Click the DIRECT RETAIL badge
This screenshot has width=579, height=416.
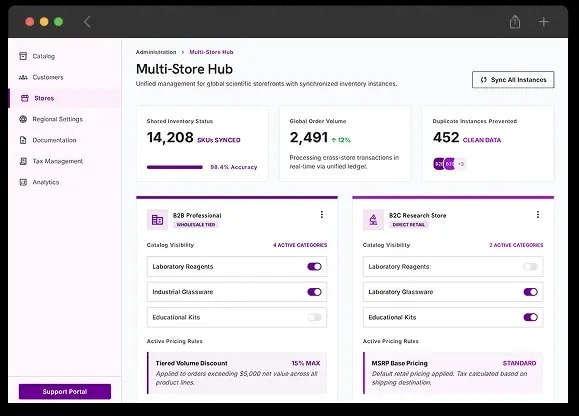pos(408,225)
